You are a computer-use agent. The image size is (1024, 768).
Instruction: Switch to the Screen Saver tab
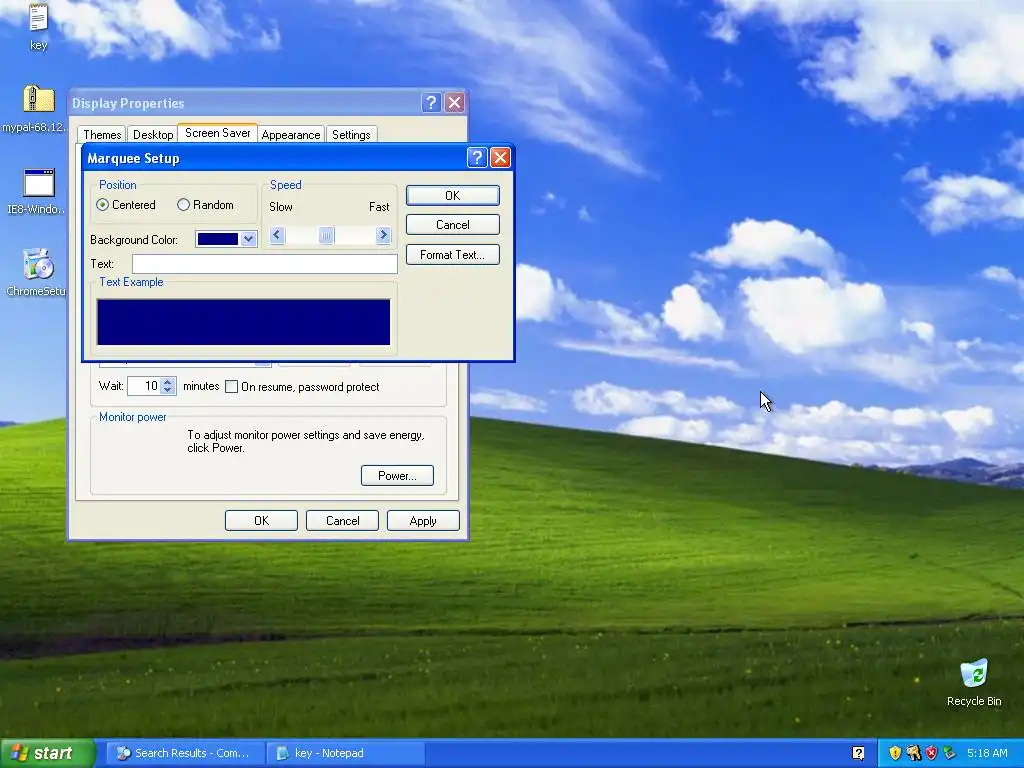[x=217, y=133]
